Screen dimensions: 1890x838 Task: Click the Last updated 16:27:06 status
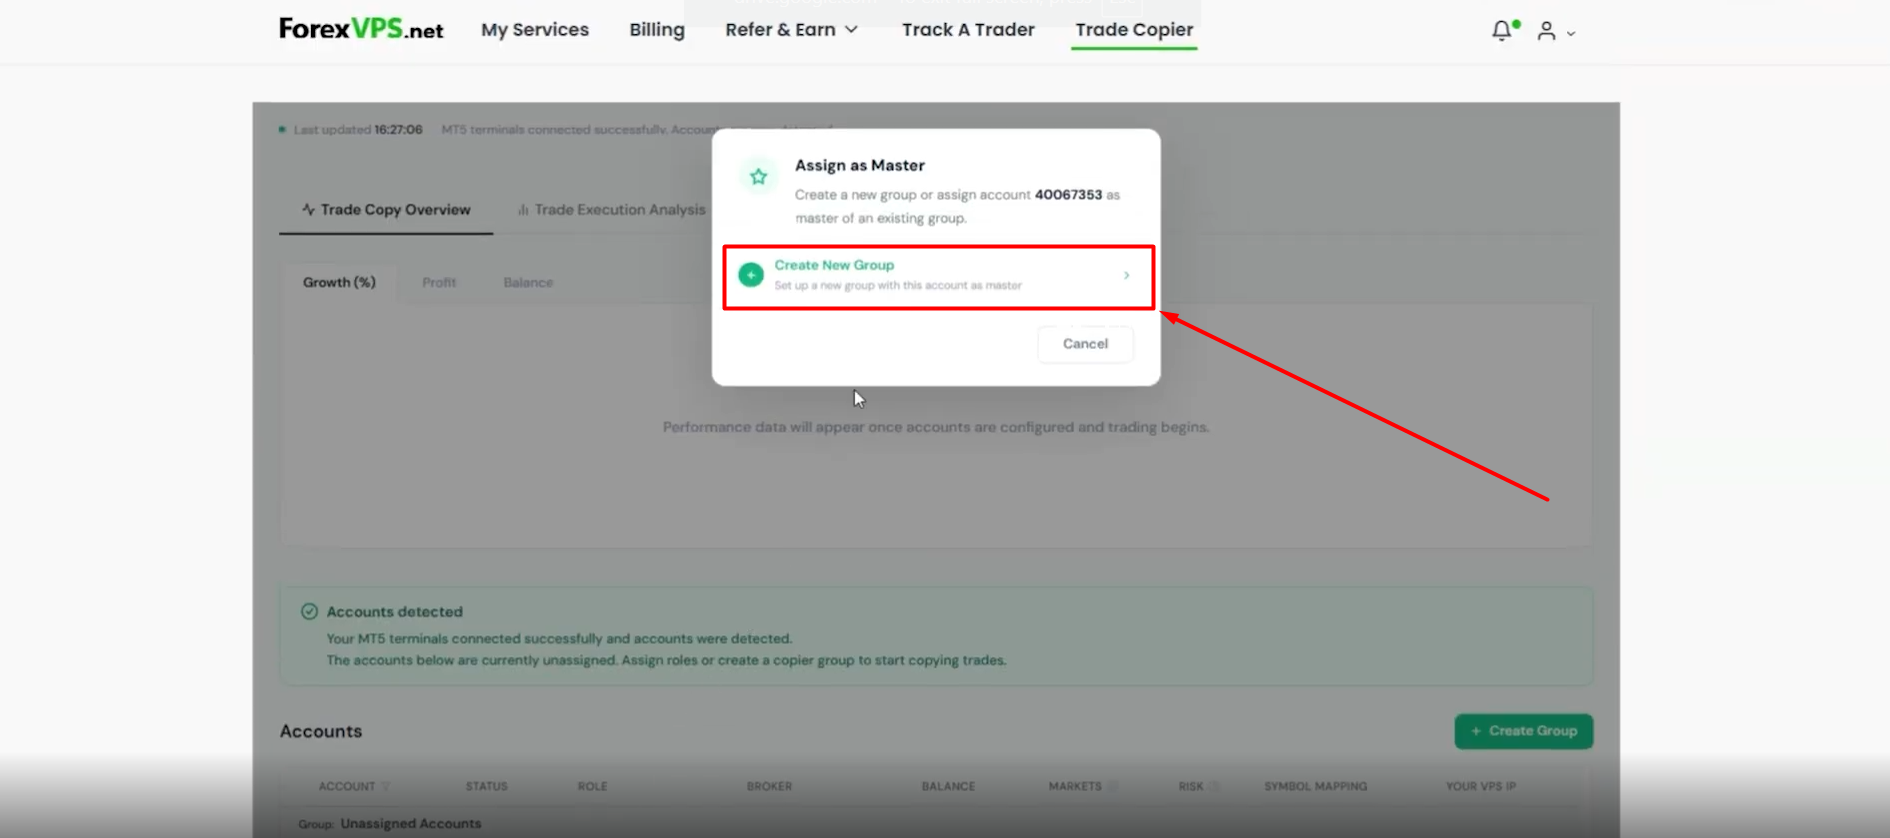point(358,129)
